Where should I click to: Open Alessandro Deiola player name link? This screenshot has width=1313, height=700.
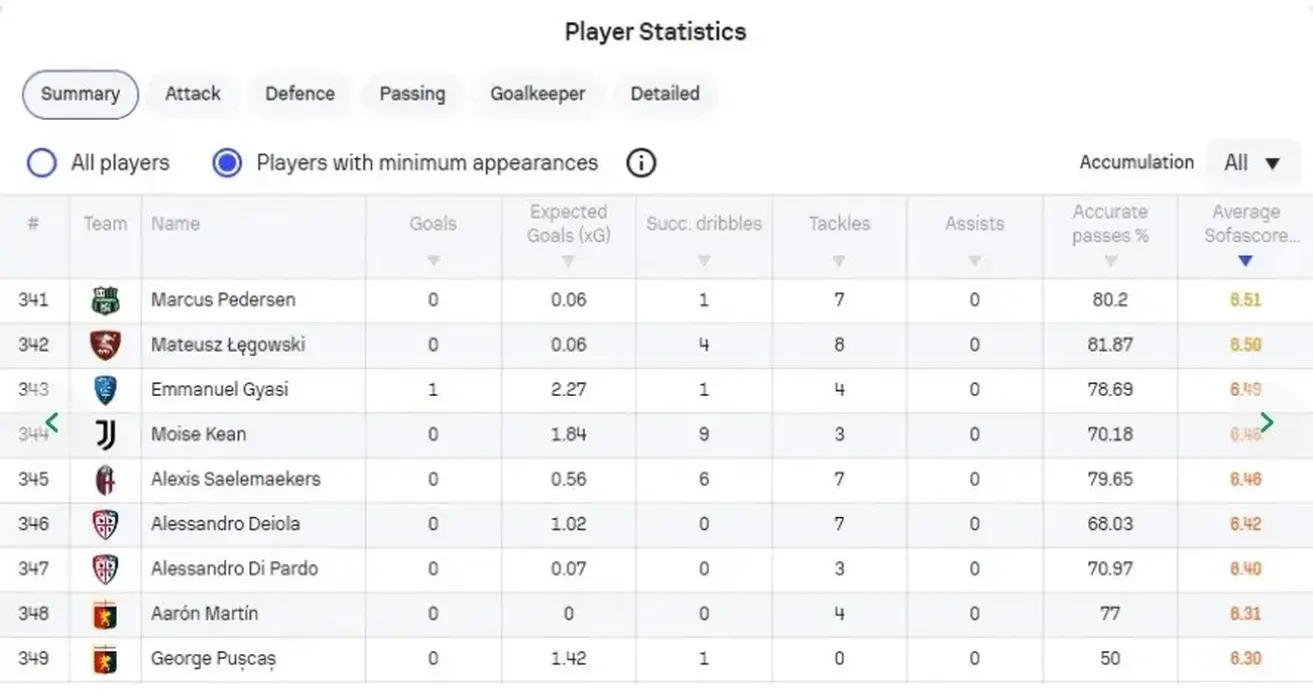[x=225, y=524]
